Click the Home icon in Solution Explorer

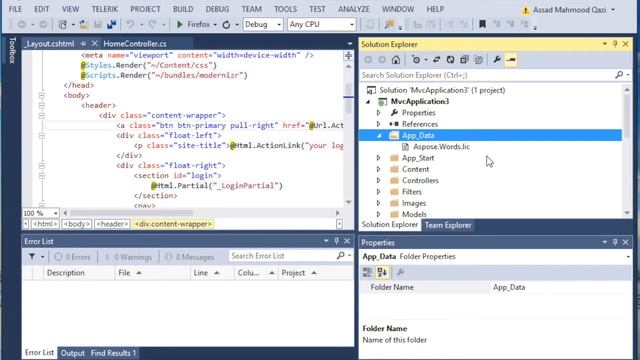(396, 60)
